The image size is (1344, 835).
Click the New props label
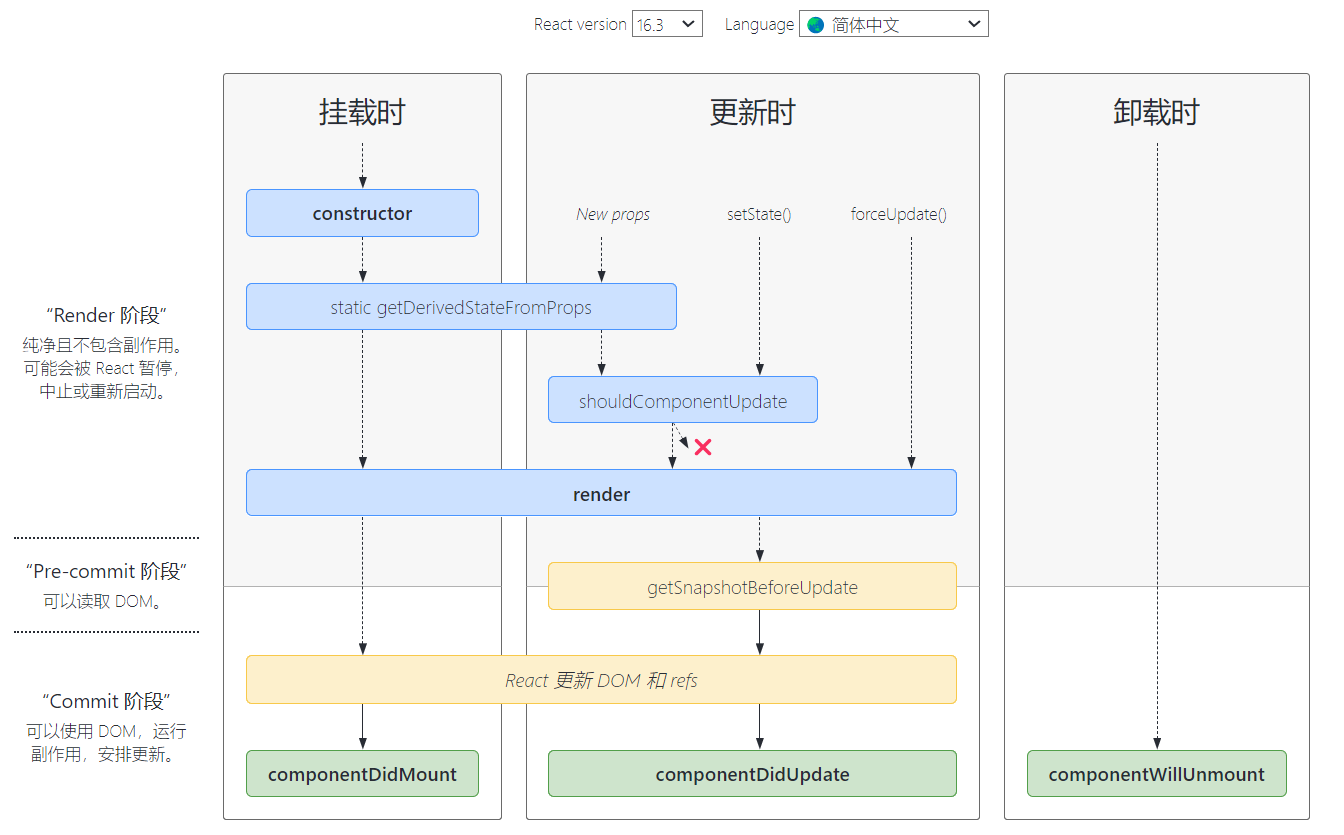[x=613, y=214]
